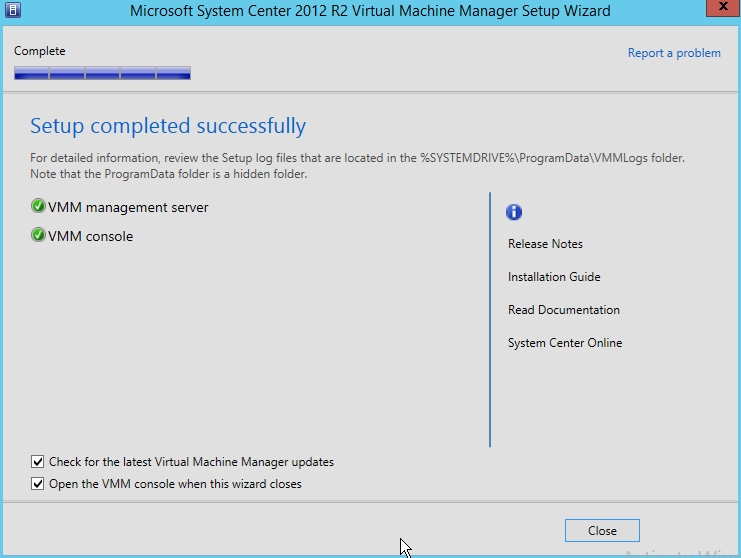Click the Complete status label above the progress bar
Screen dimensions: 741x558
pos(40,51)
